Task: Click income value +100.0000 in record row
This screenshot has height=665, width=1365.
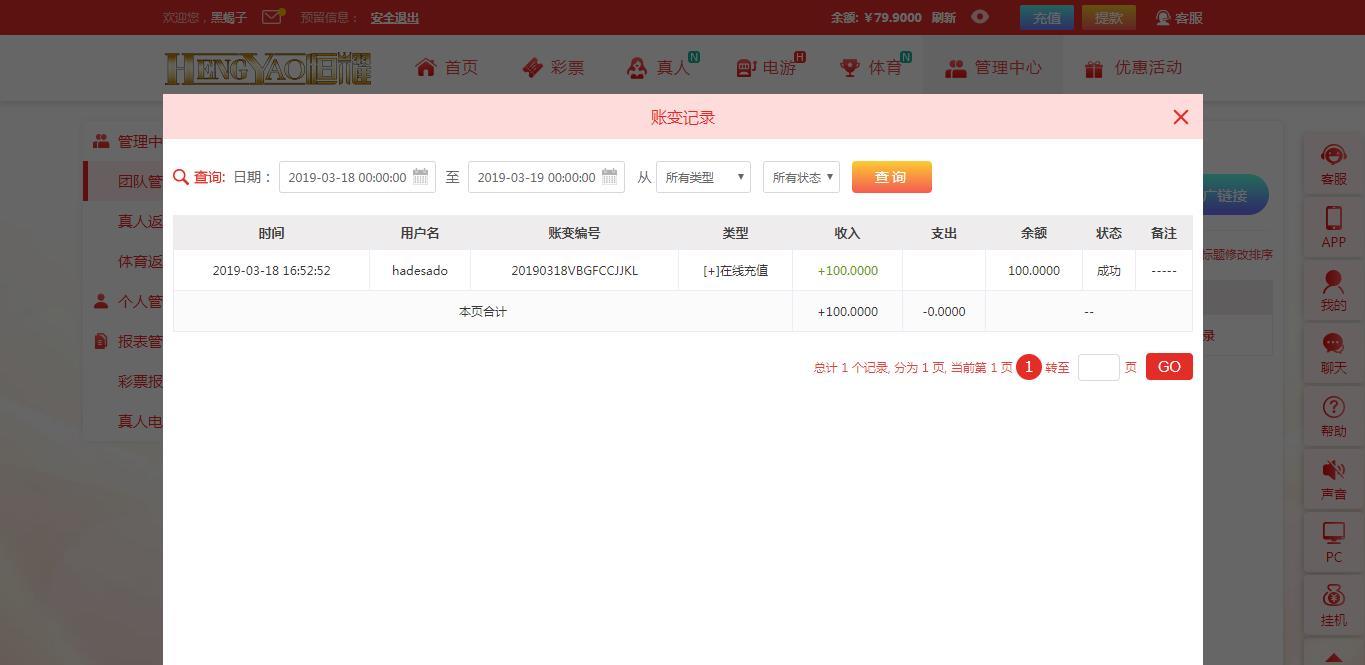Action: pos(847,271)
